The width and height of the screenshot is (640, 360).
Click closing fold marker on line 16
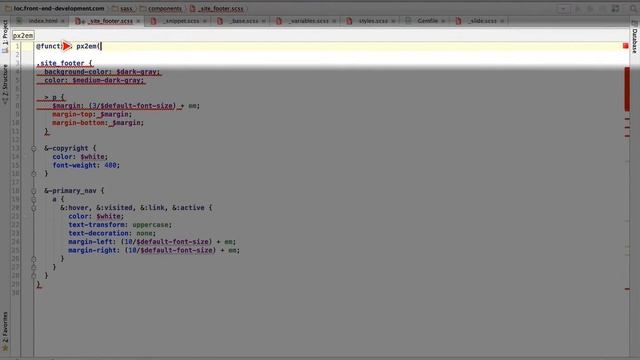point(34,174)
